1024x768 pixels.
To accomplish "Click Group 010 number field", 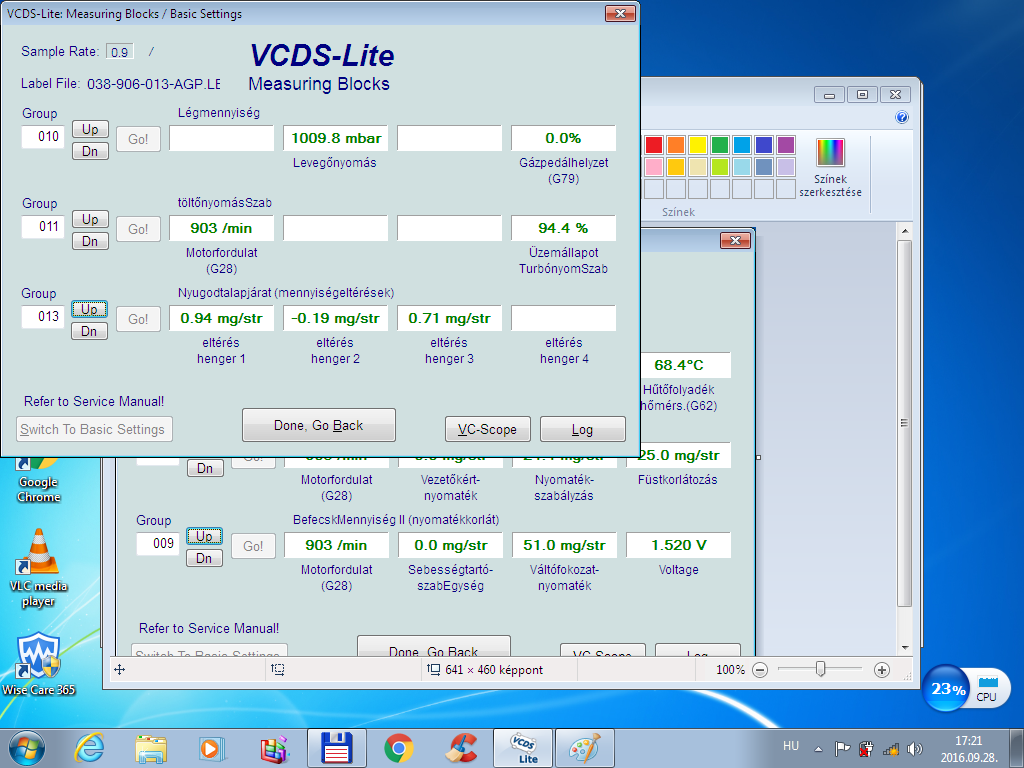I will coord(43,137).
